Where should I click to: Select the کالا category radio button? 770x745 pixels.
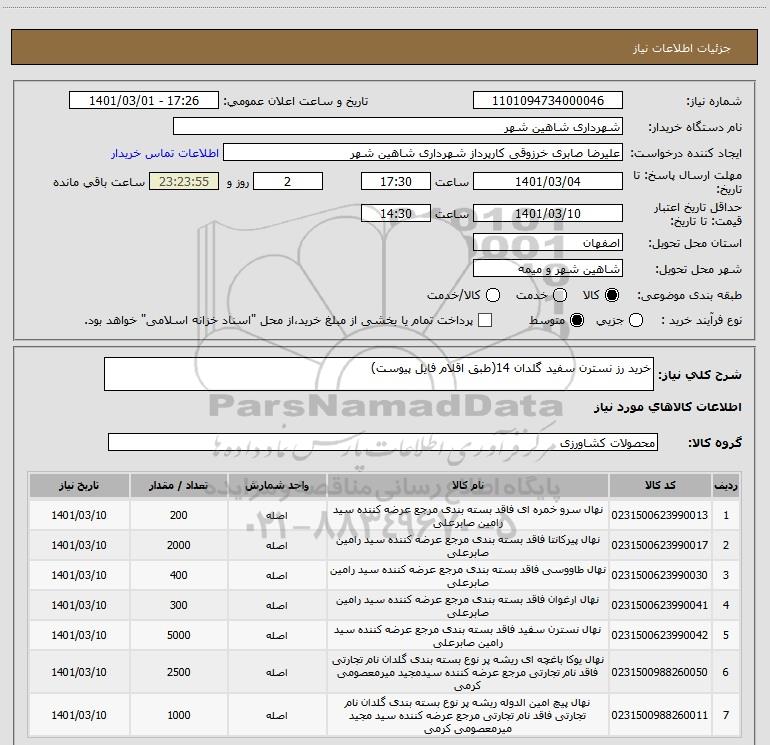point(612,295)
